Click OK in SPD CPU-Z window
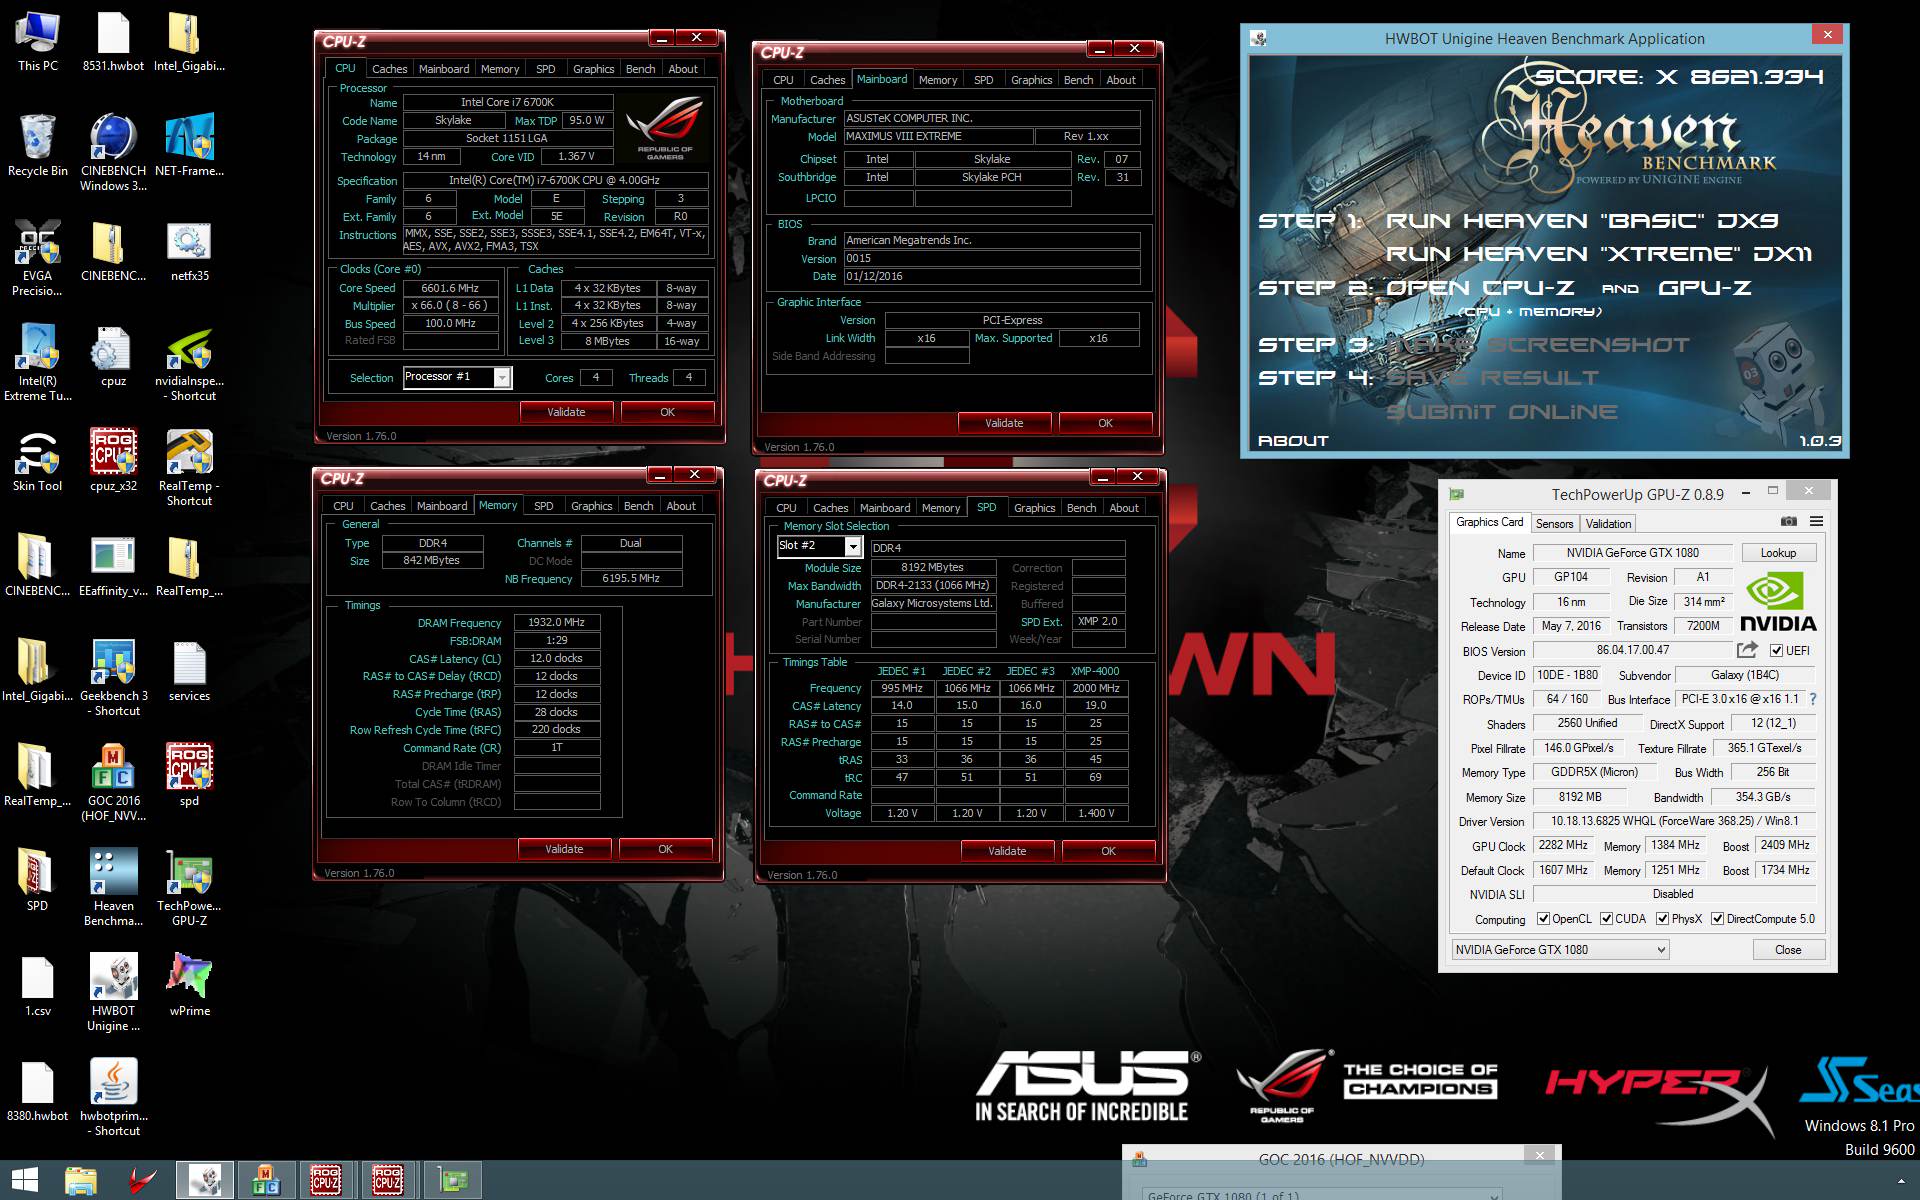 1108,851
